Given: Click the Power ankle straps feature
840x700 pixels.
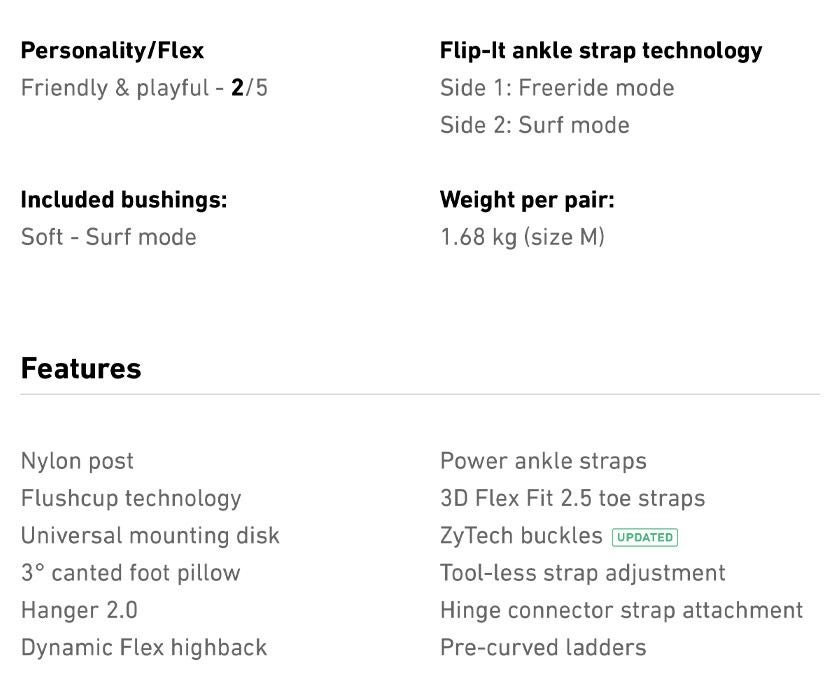Looking at the screenshot, I should pos(543,461).
